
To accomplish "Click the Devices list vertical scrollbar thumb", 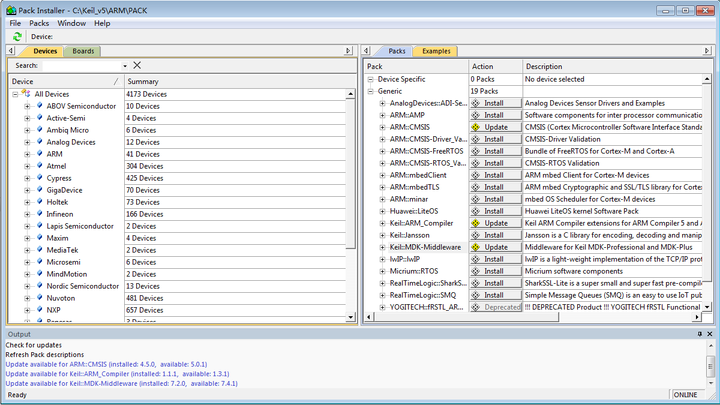I will [350, 174].
